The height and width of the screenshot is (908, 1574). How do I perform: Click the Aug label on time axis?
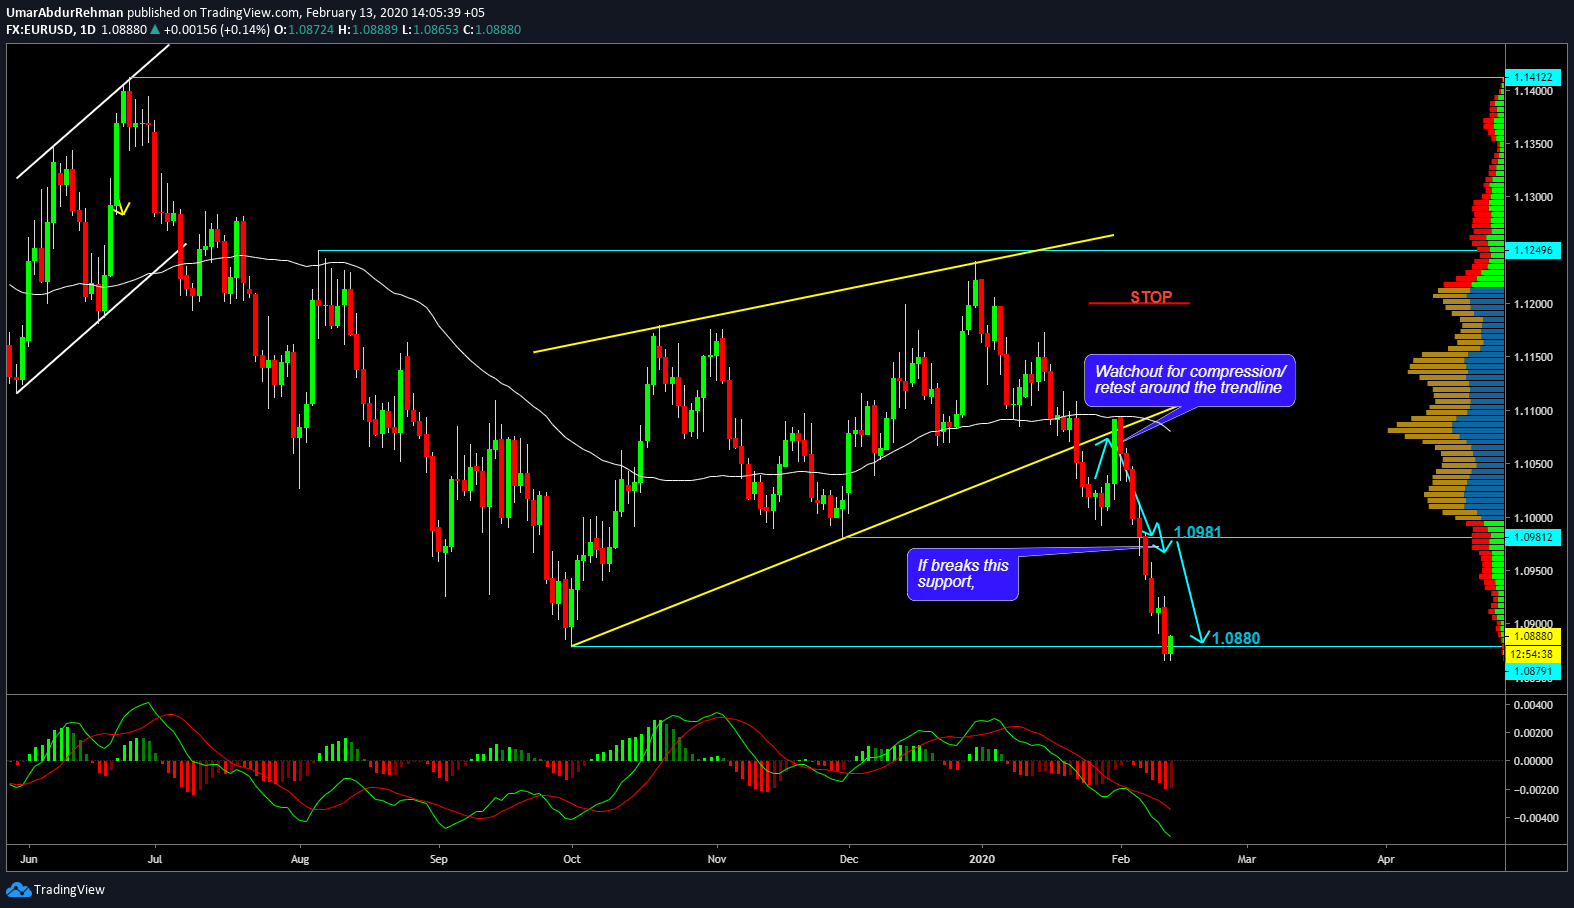pyautogui.click(x=300, y=859)
